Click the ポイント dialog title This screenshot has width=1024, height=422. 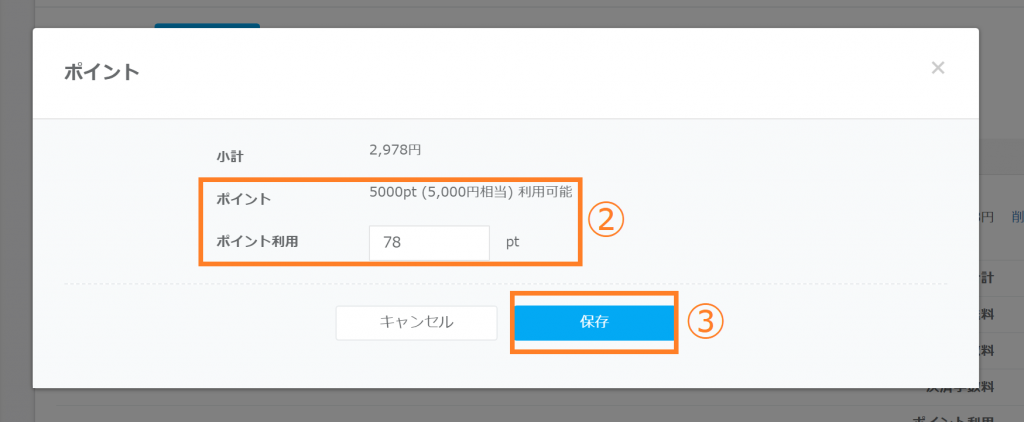click(x=101, y=72)
